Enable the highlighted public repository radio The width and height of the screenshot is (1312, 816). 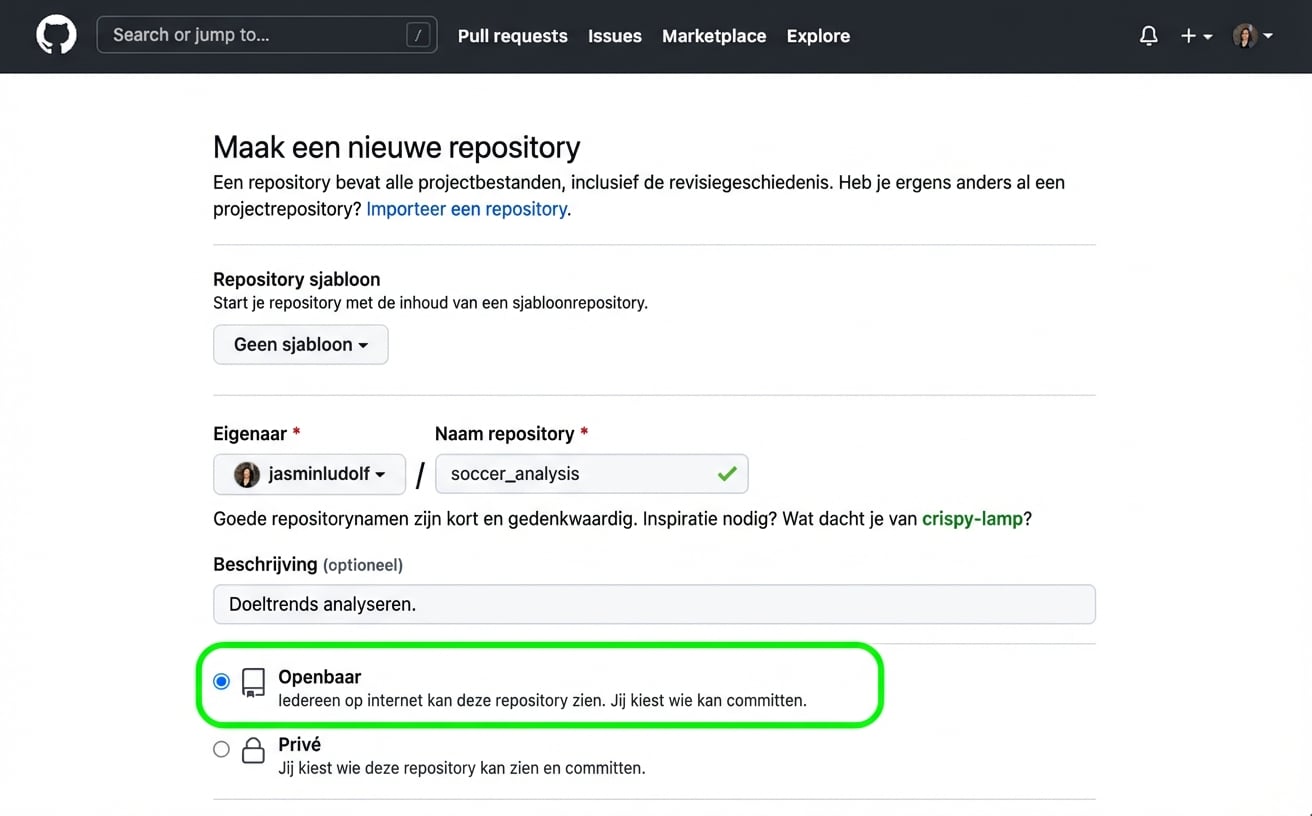(x=221, y=681)
